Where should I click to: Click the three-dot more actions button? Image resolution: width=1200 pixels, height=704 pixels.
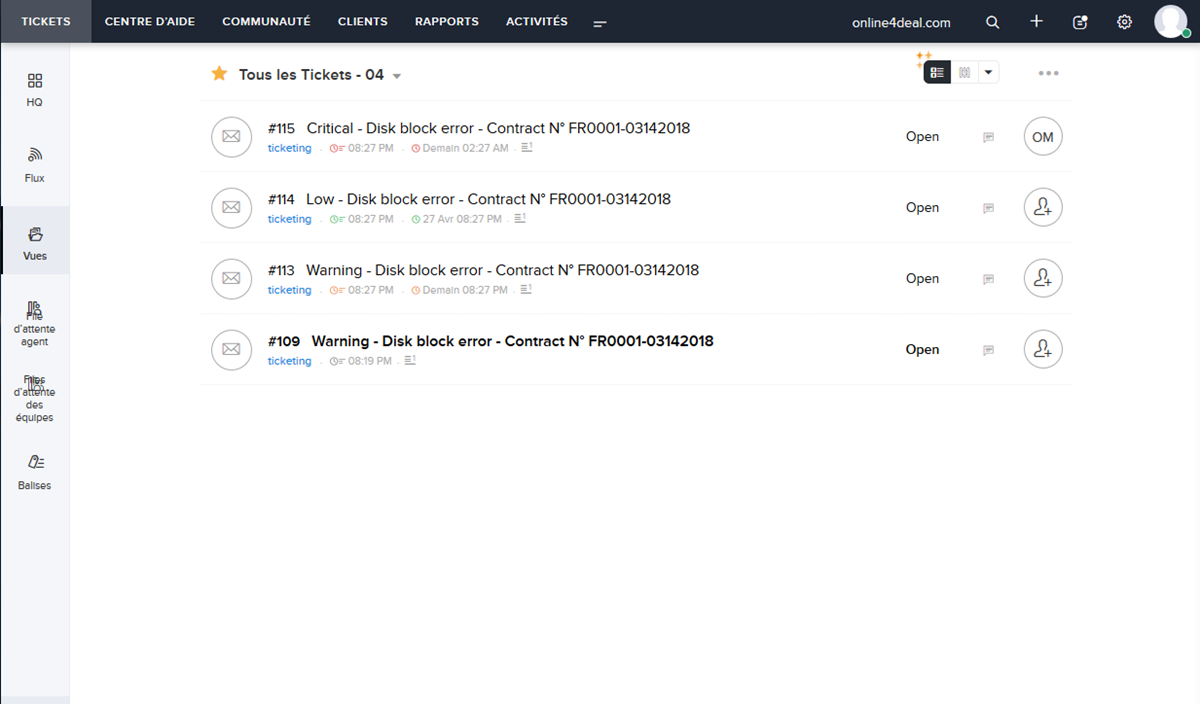tap(1048, 73)
